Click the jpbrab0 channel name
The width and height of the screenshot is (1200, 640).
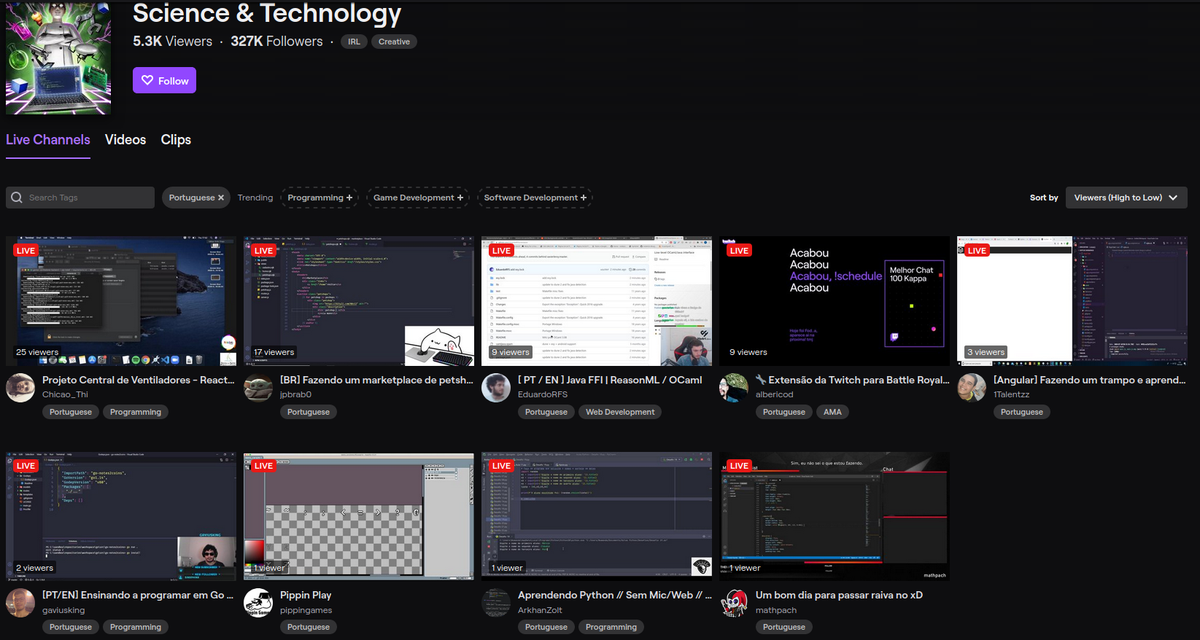pyautogui.click(x=296, y=395)
